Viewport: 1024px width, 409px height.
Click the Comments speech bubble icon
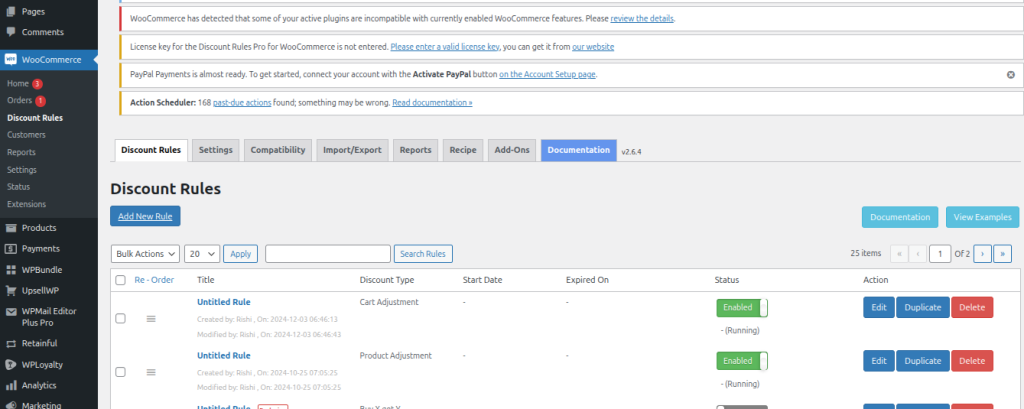(11, 32)
